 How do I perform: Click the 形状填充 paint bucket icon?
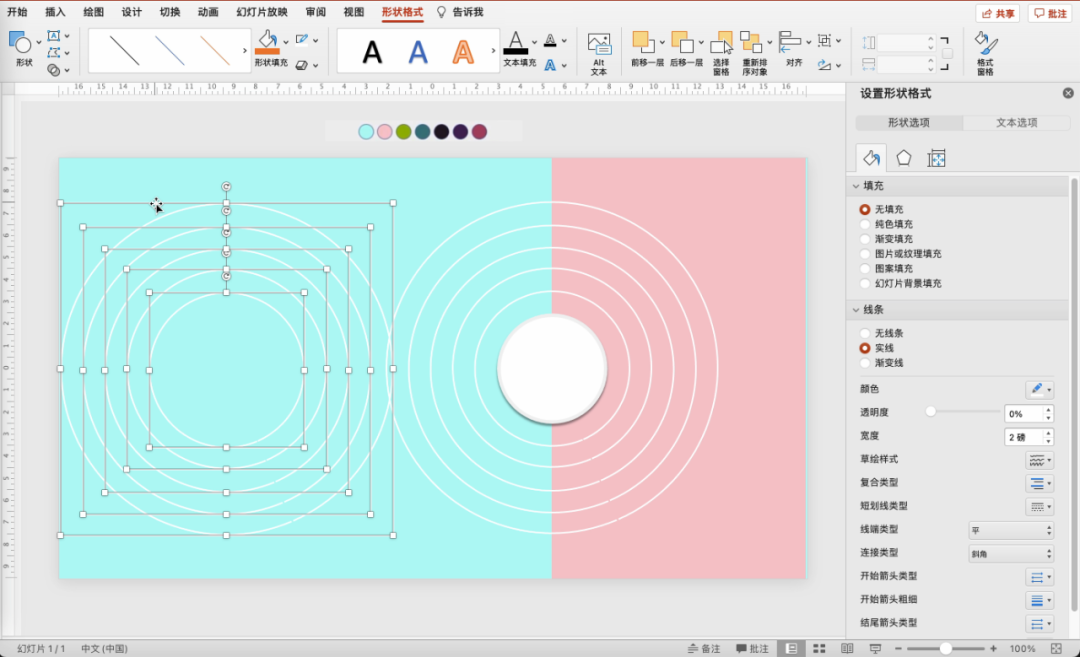267,42
